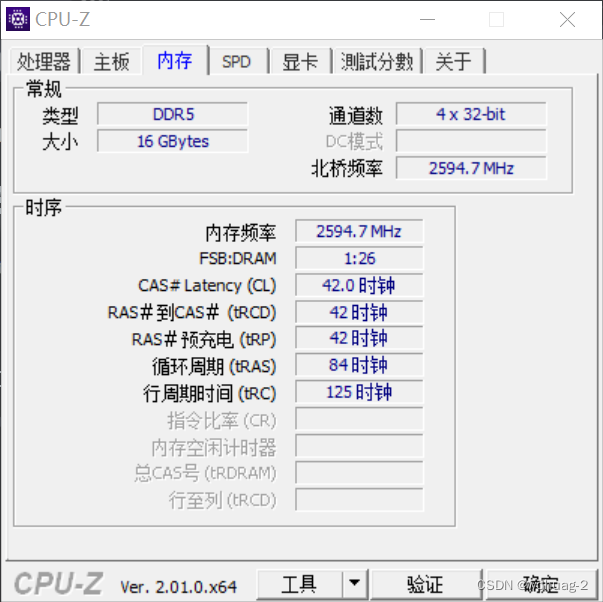This screenshot has height=602, width=603.
Task: Click the 行周期时间 (tRC) label
Action: pos(210,393)
